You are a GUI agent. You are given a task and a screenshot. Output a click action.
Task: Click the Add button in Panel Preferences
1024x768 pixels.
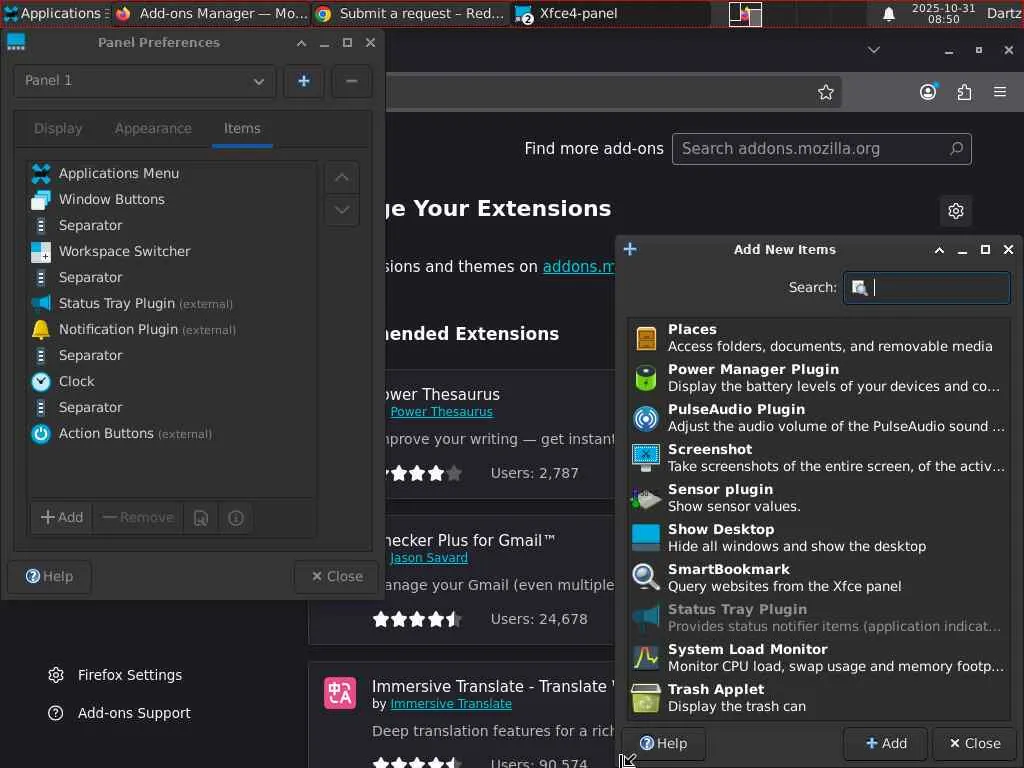click(x=62, y=518)
